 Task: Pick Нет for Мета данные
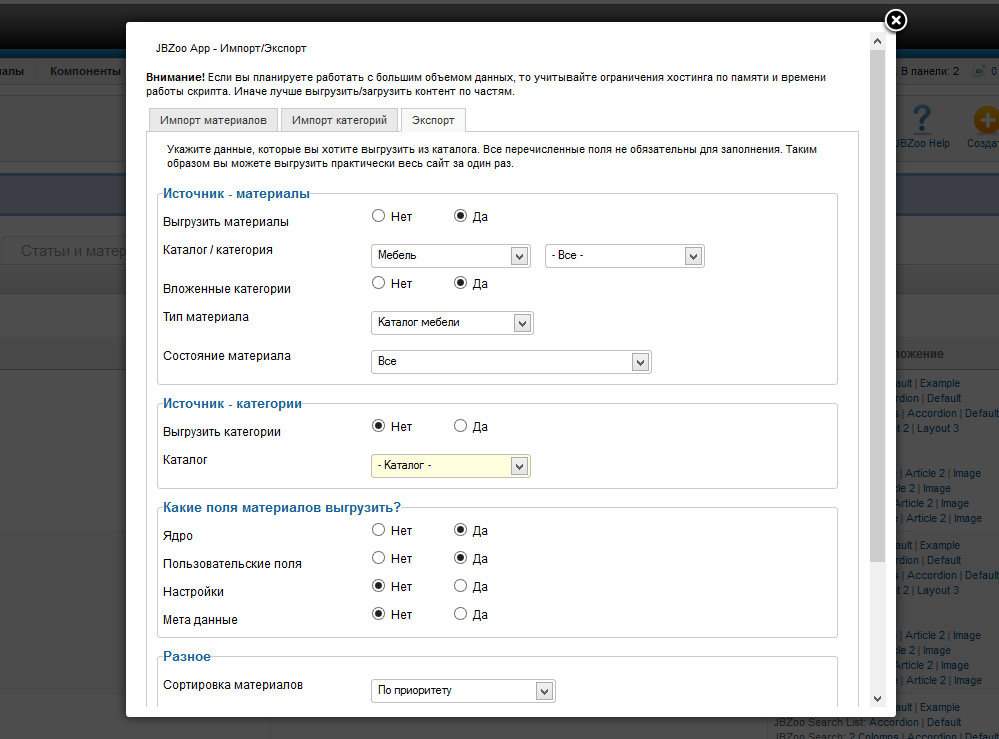[x=378, y=613]
